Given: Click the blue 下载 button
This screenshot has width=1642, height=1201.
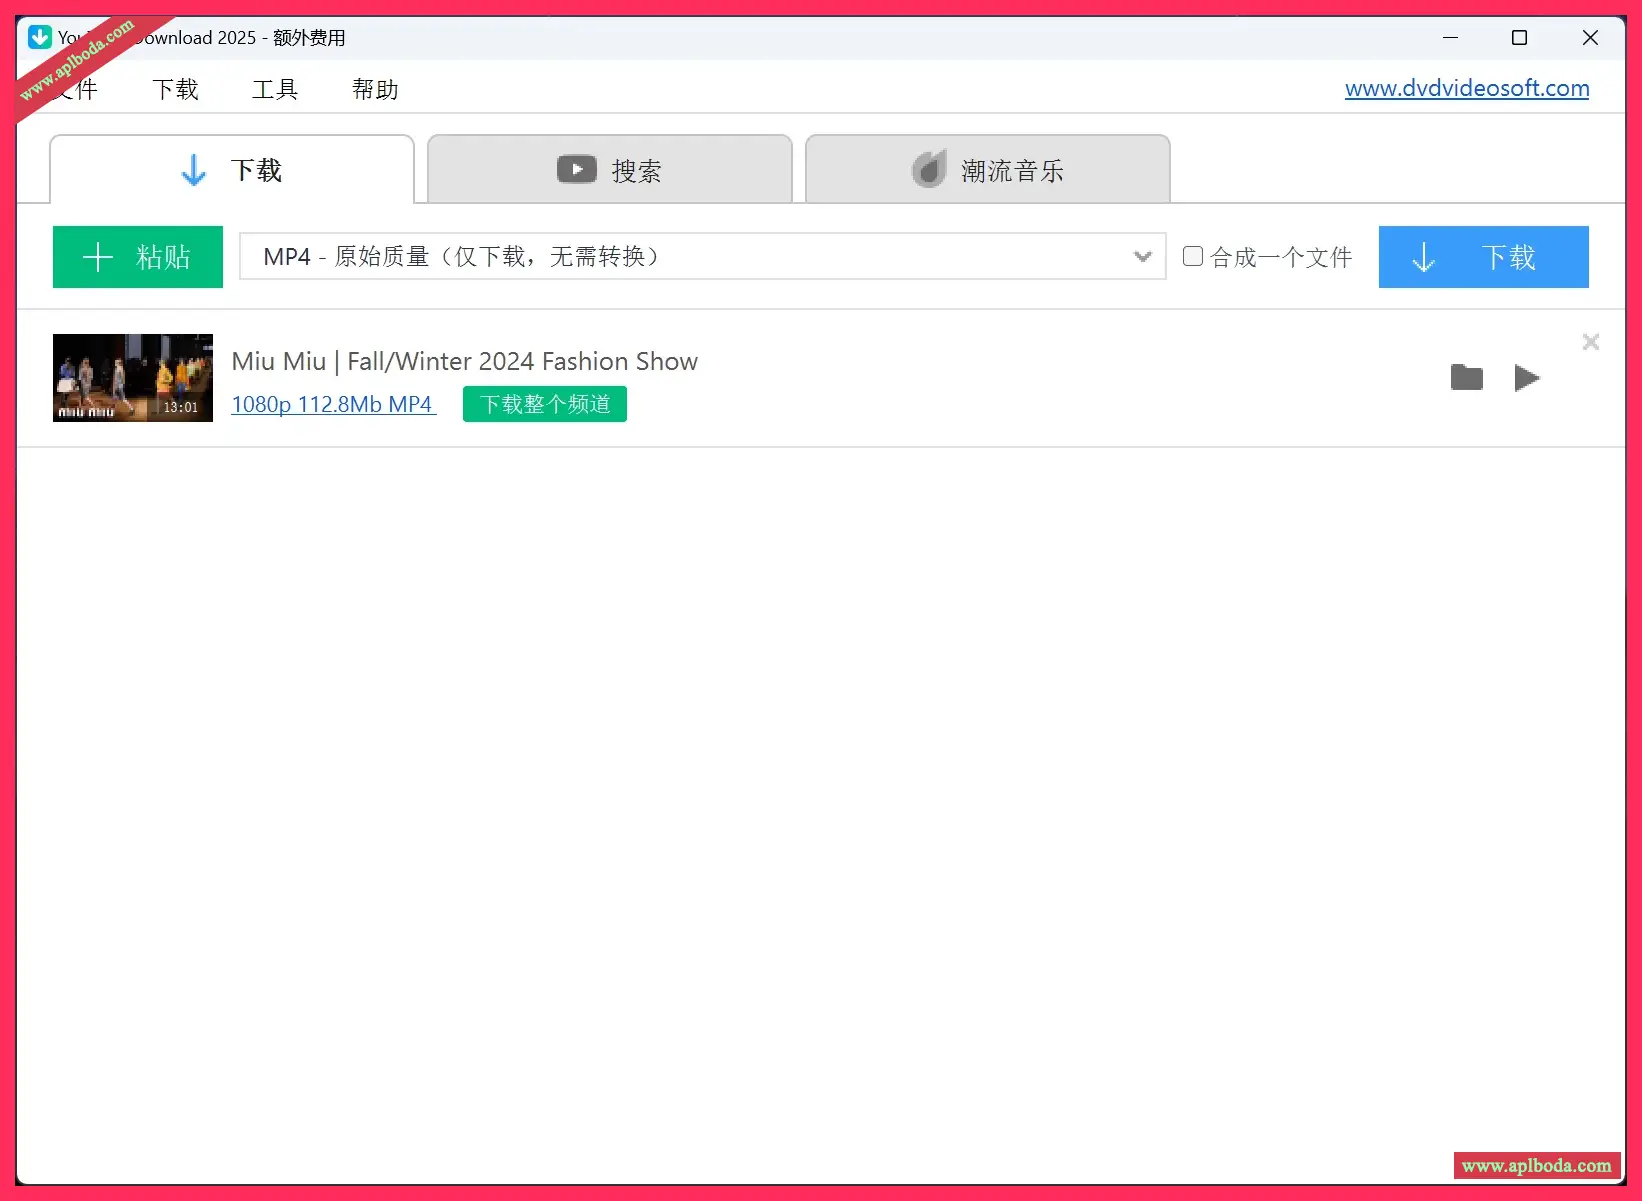Looking at the screenshot, I should coord(1484,257).
